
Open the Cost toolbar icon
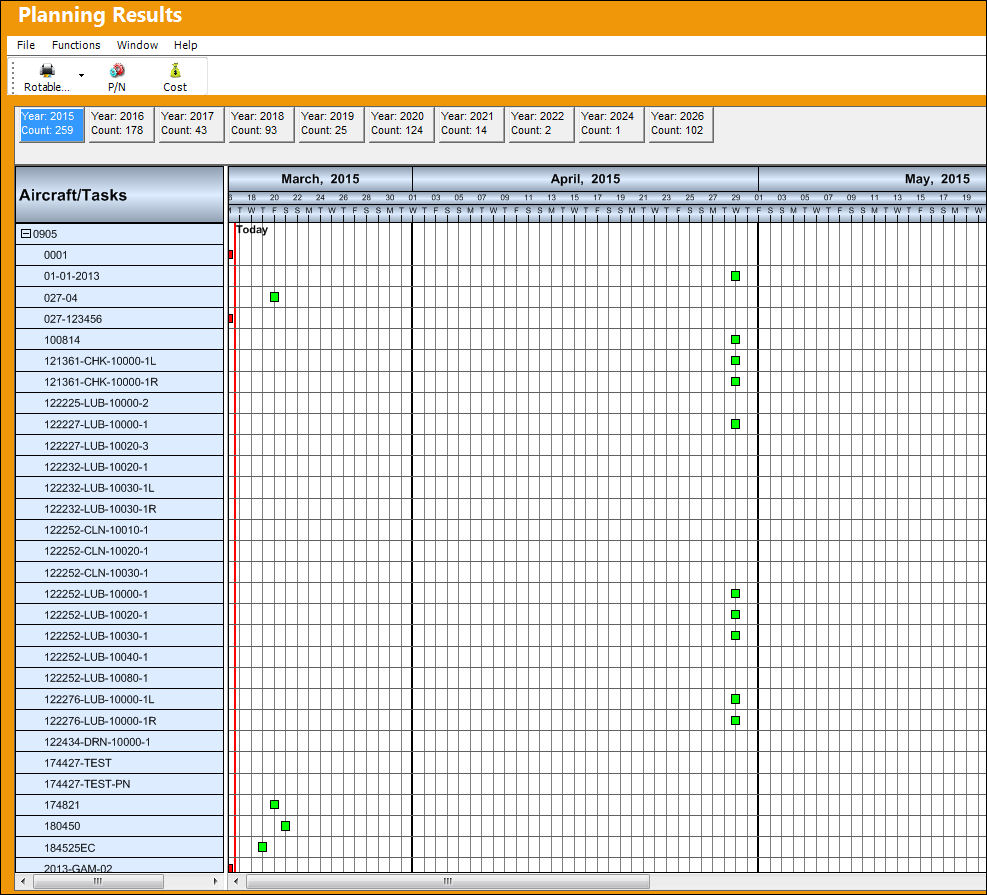(x=175, y=70)
